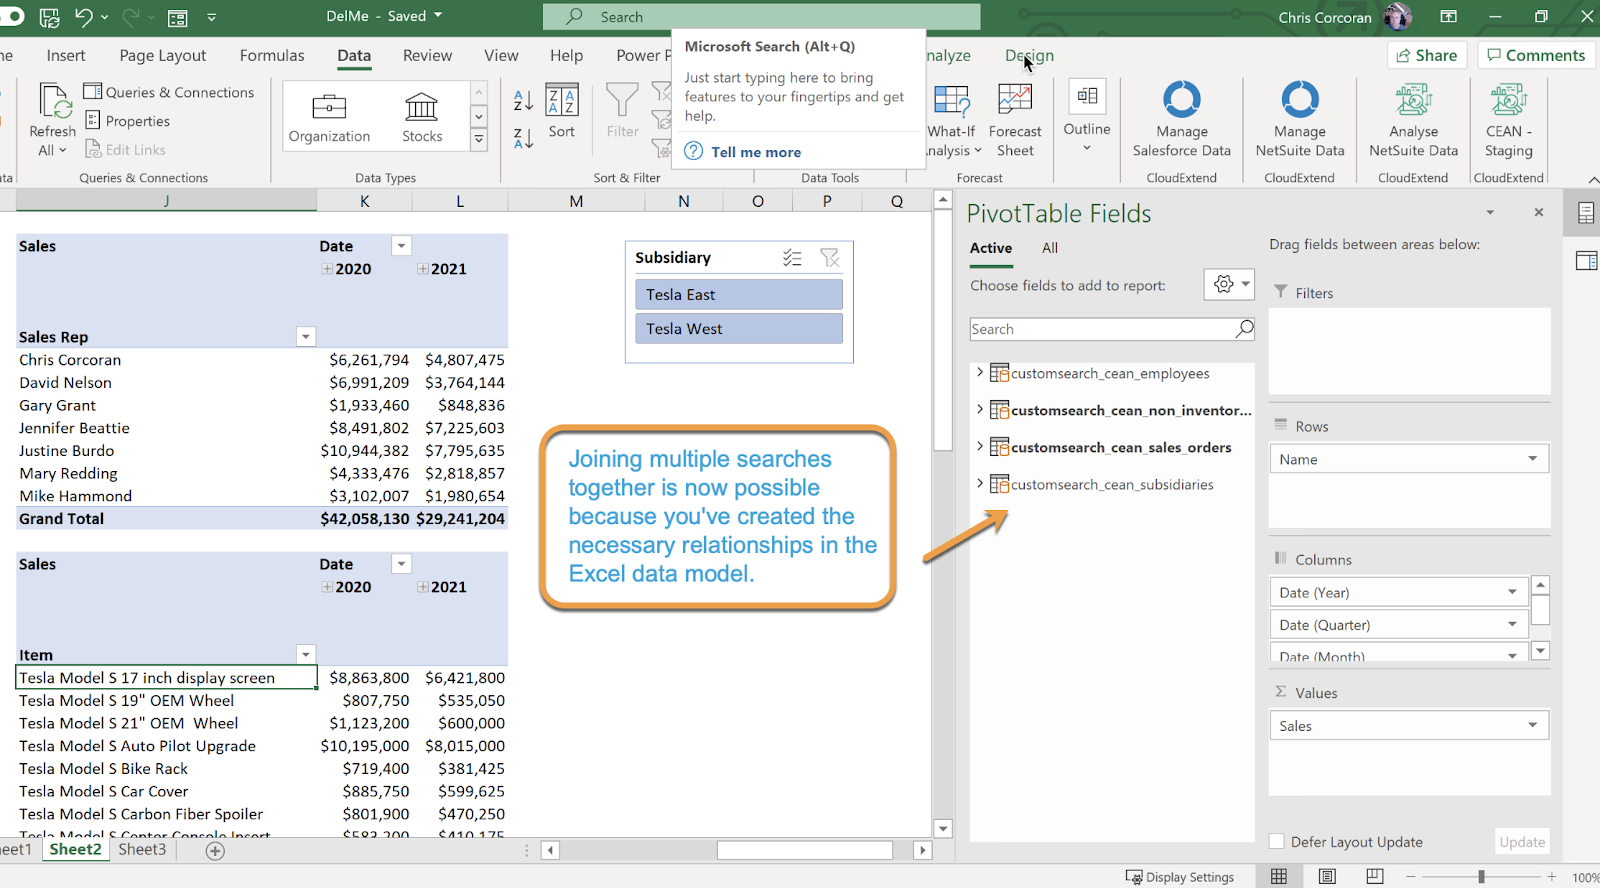This screenshot has height=888, width=1600.
Task: Click the Share button
Action: pos(1427,55)
